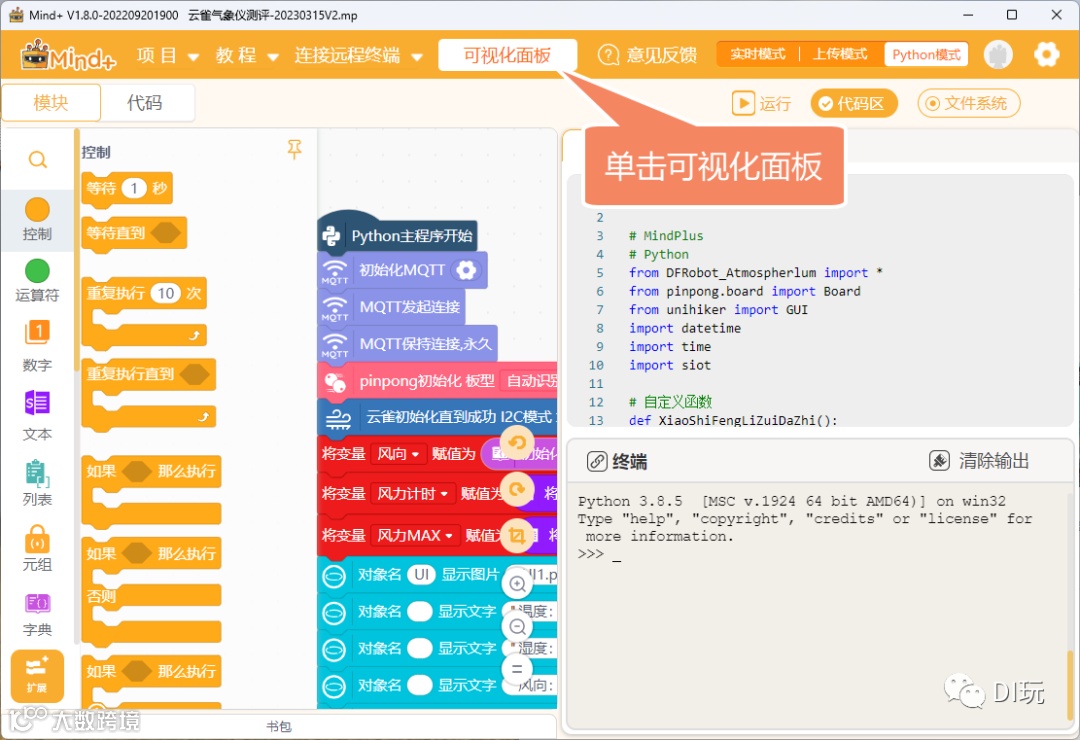The width and height of the screenshot is (1080, 740).
Task: Click the 清除输出 broom icon
Action: point(939,460)
